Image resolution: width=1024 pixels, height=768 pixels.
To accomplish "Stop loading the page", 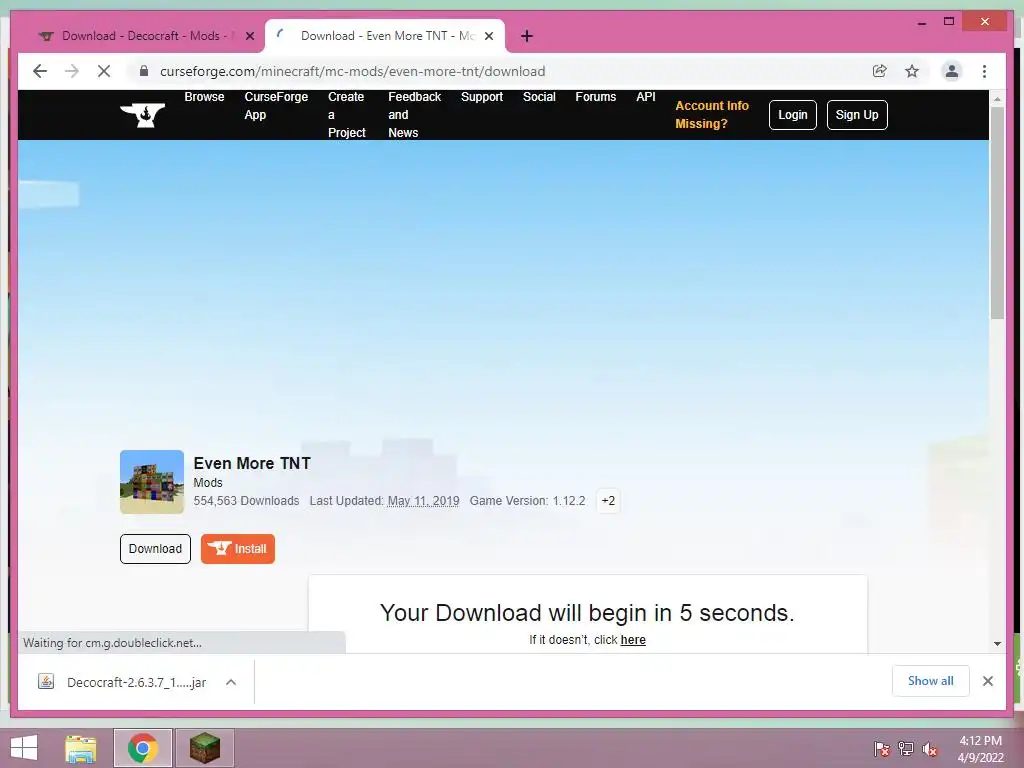I will (x=104, y=71).
